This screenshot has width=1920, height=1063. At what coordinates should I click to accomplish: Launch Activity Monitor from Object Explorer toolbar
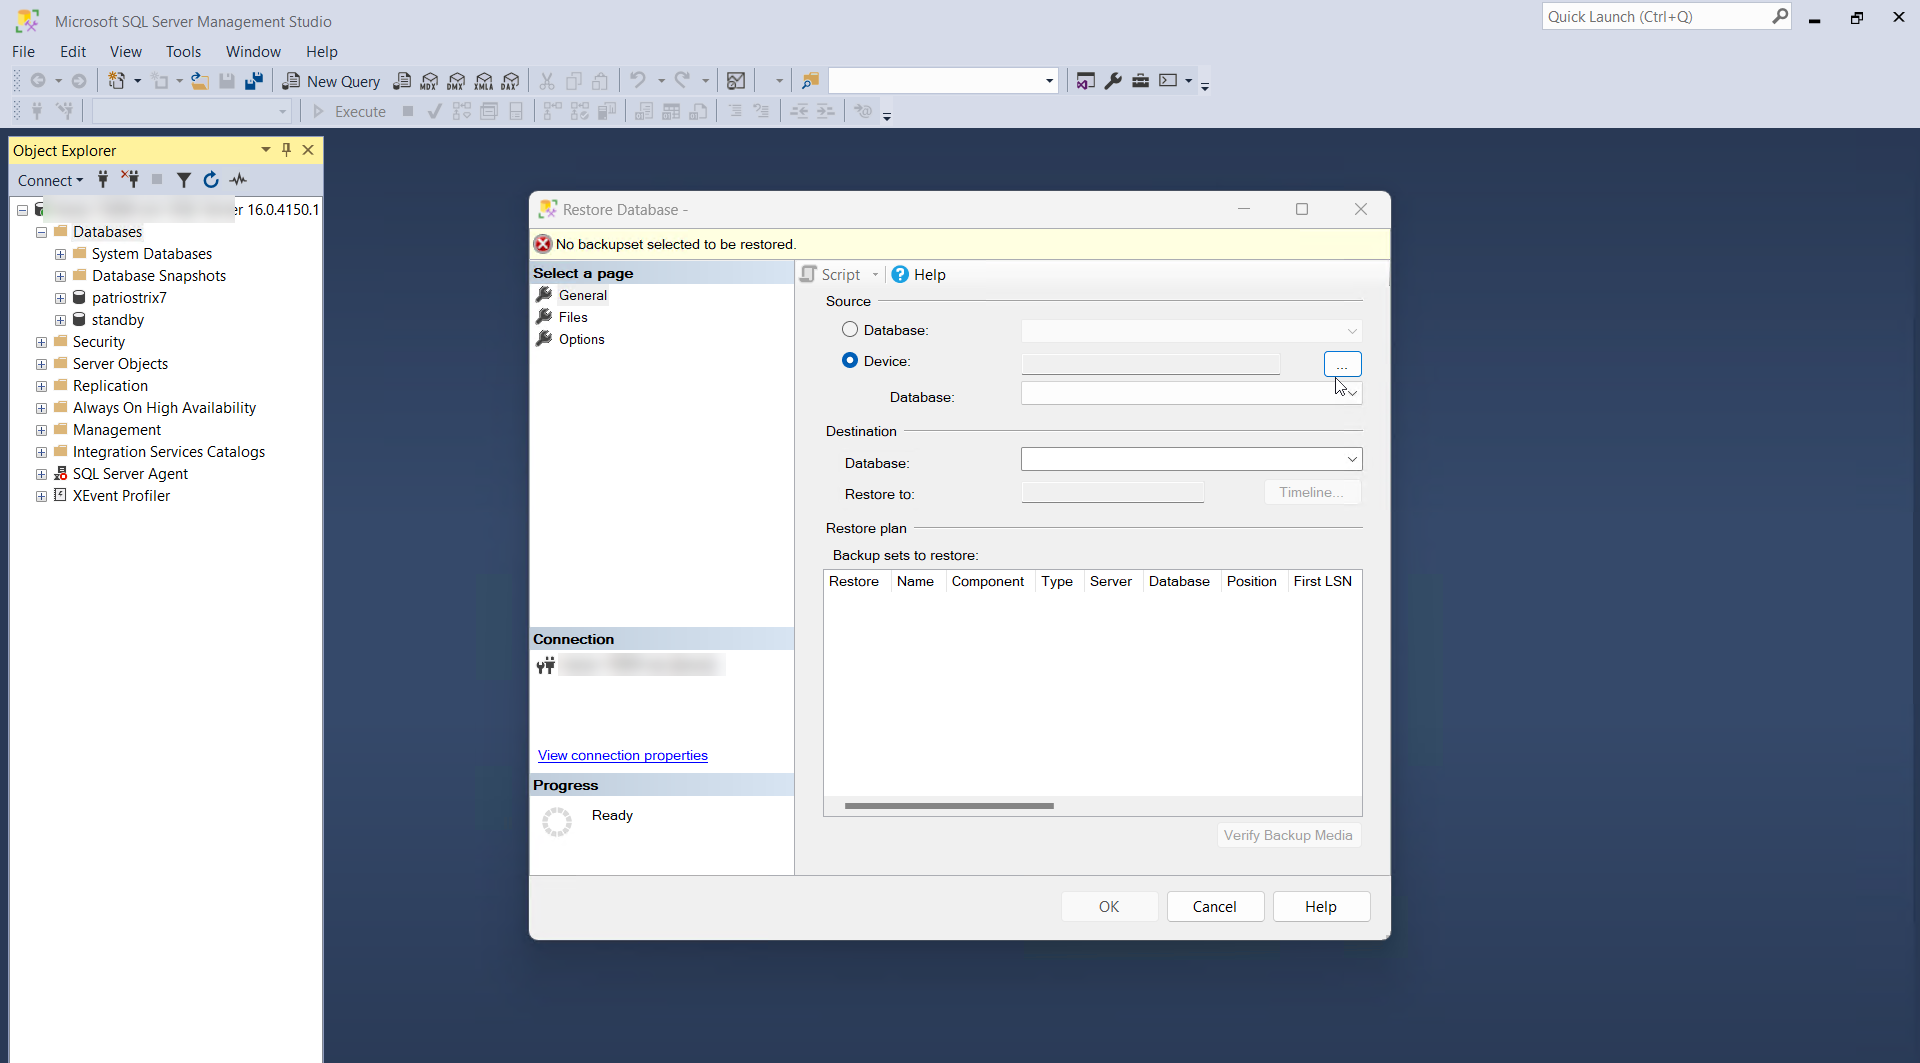tap(238, 180)
